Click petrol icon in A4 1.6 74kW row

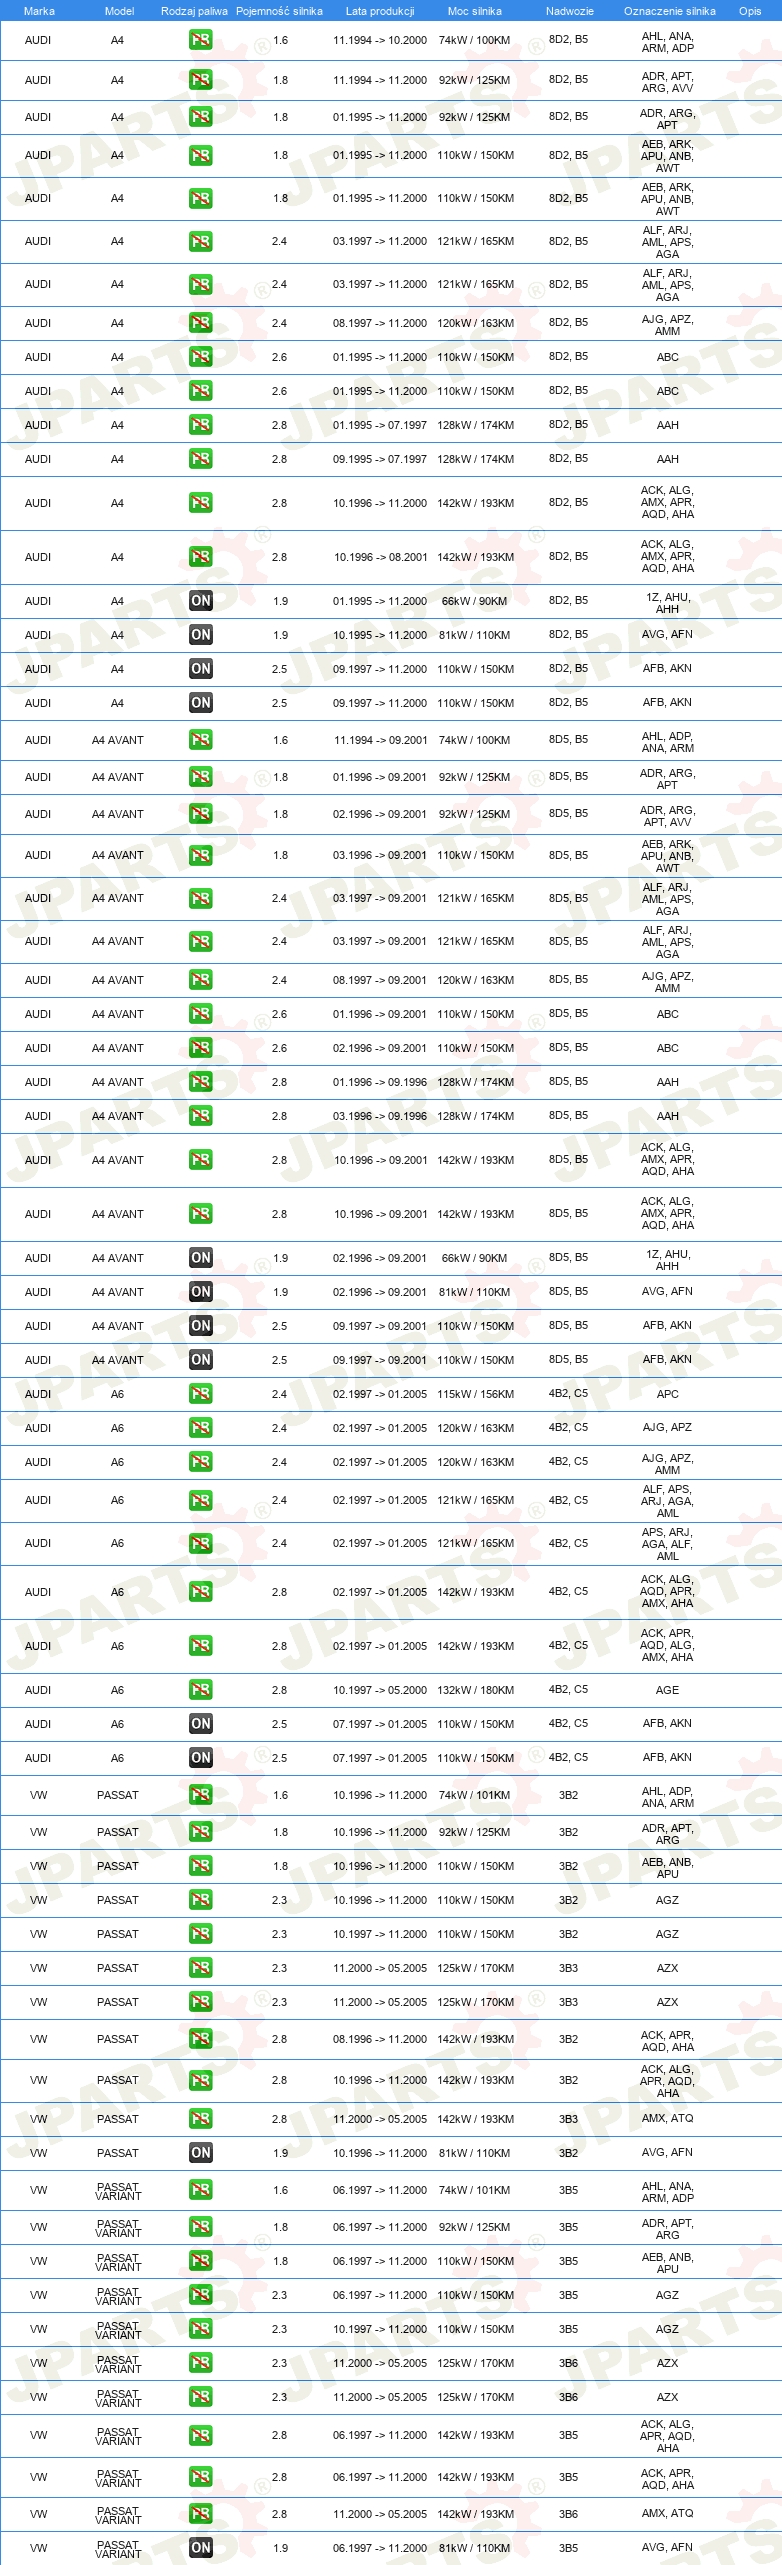(200, 40)
